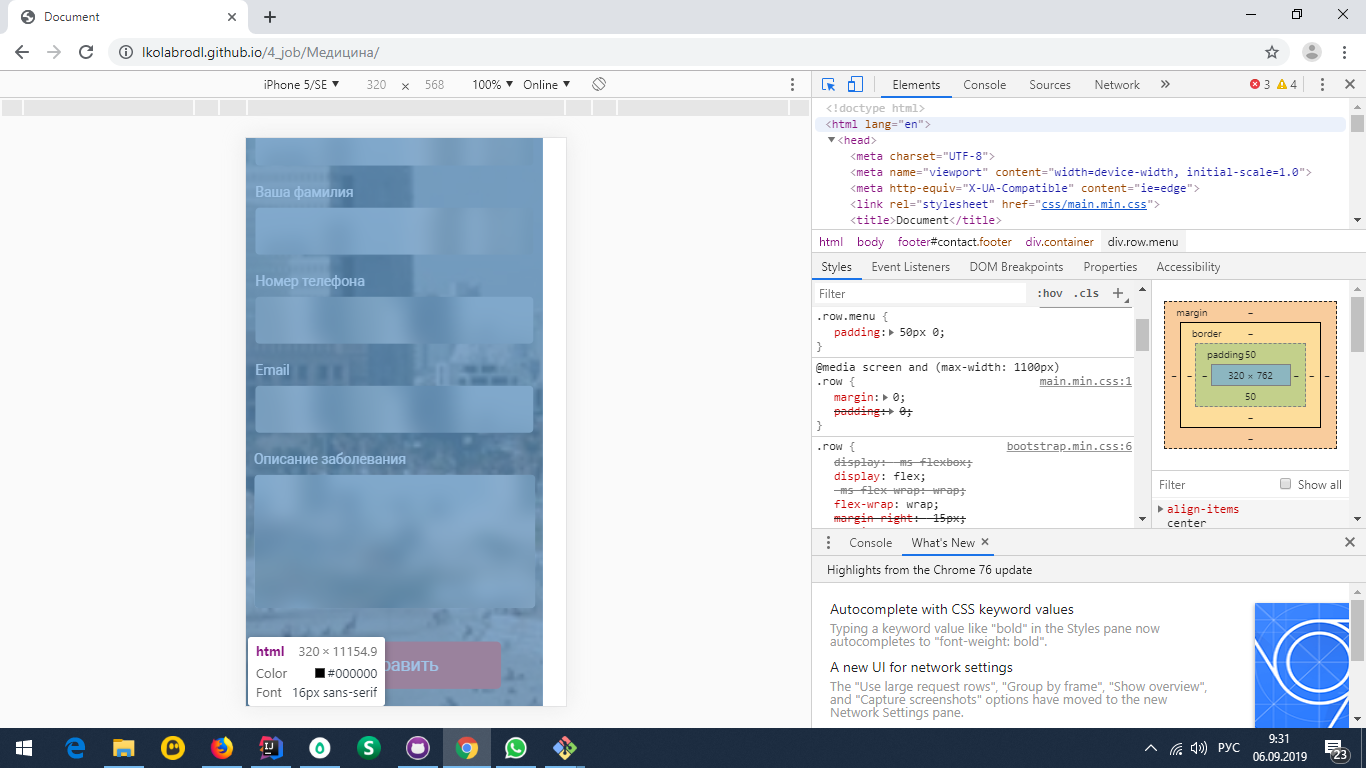Viewport: 1366px width, 768px height.
Task: Select body in the breadcrumb
Action: [870, 242]
